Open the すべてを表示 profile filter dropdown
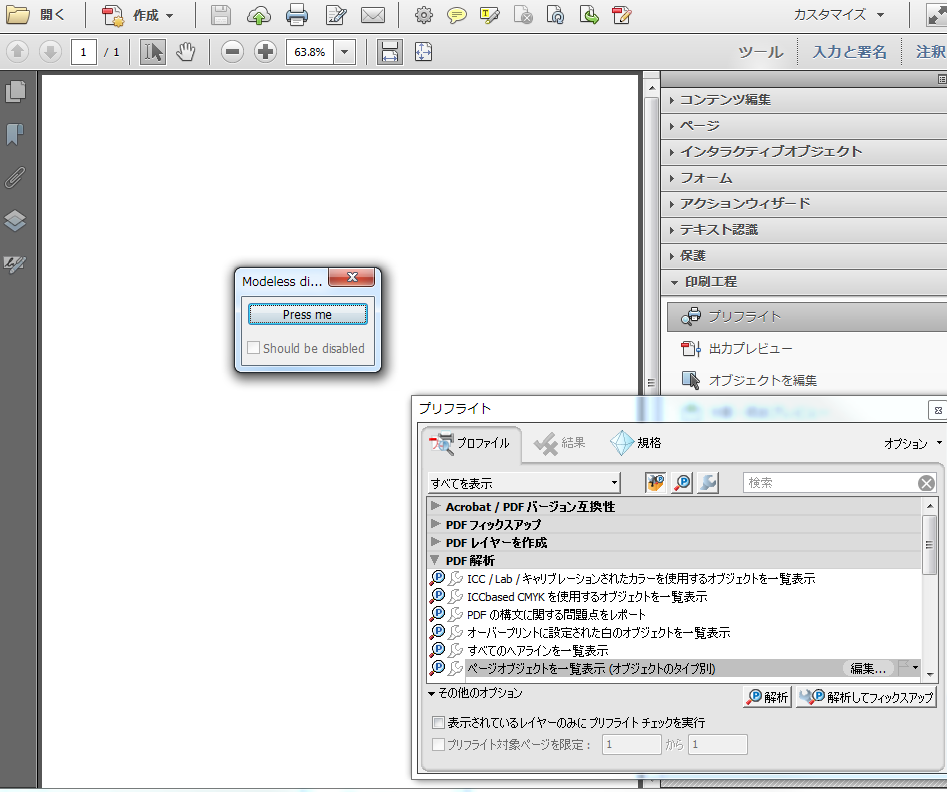 pyautogui.click(x=522, y=482)
